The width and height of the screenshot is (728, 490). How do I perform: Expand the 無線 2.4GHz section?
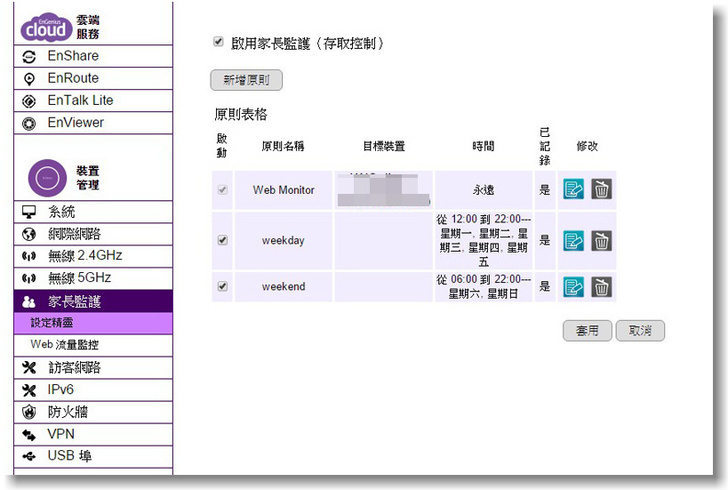coord(86,256)
